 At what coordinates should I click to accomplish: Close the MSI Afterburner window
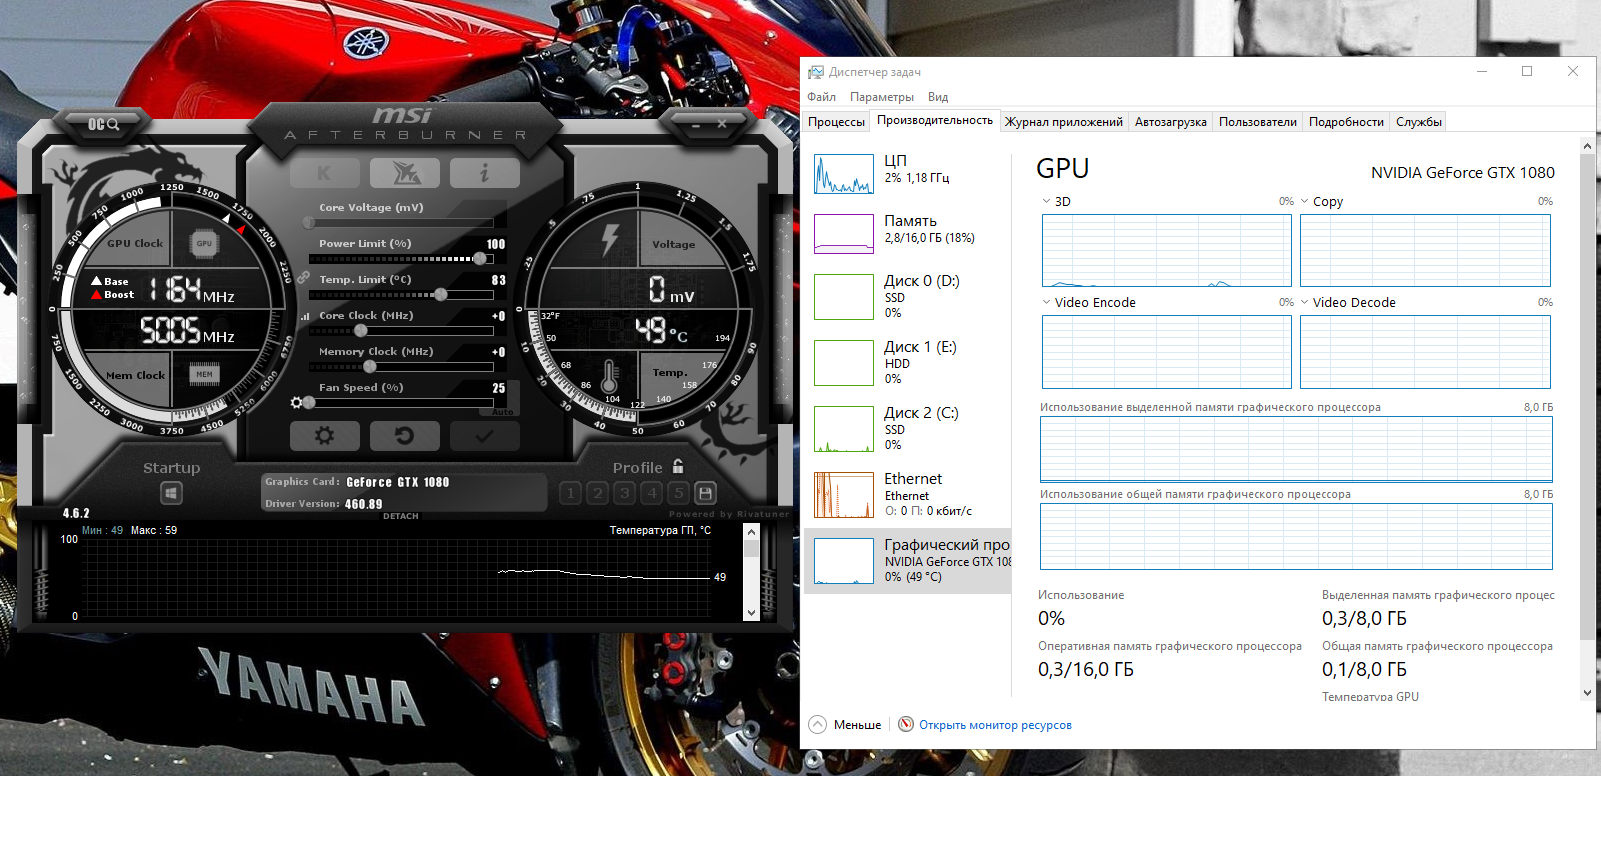tap(722, 124)
